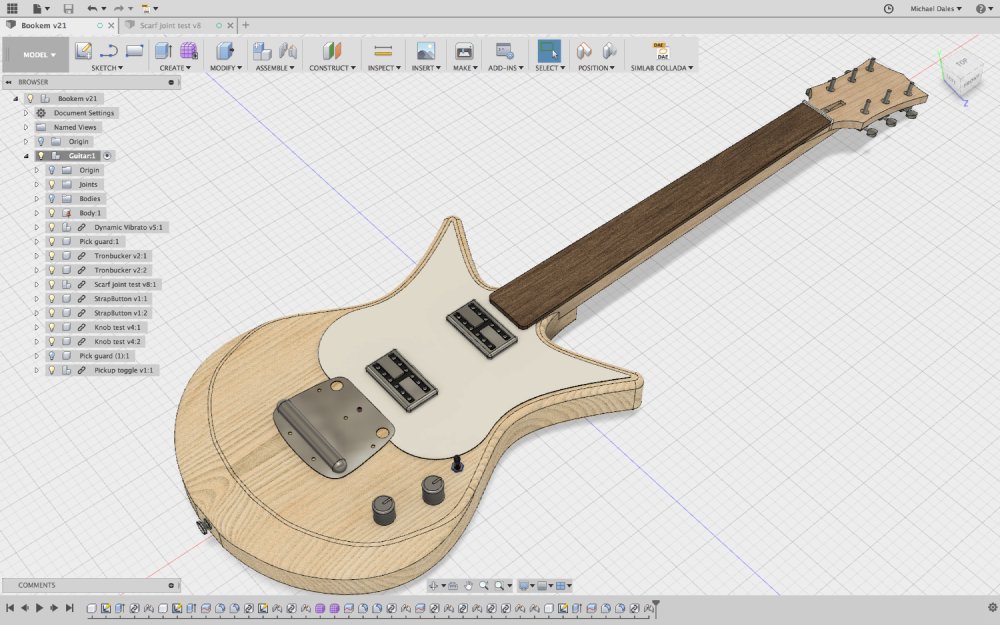Collapse the BROWSER panel with its arrows
Viewport: 1000px width, 625px height.
point(9,82)
